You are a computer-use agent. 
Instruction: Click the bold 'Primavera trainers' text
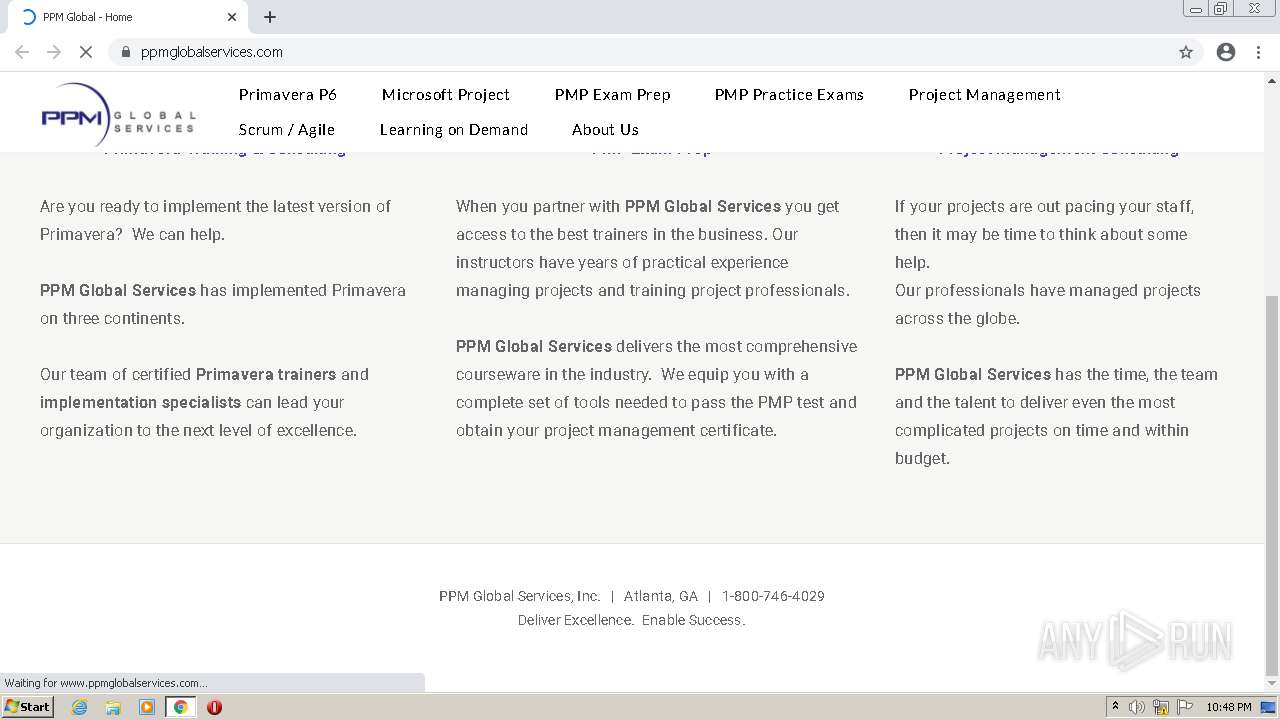(x=266, y=374)
